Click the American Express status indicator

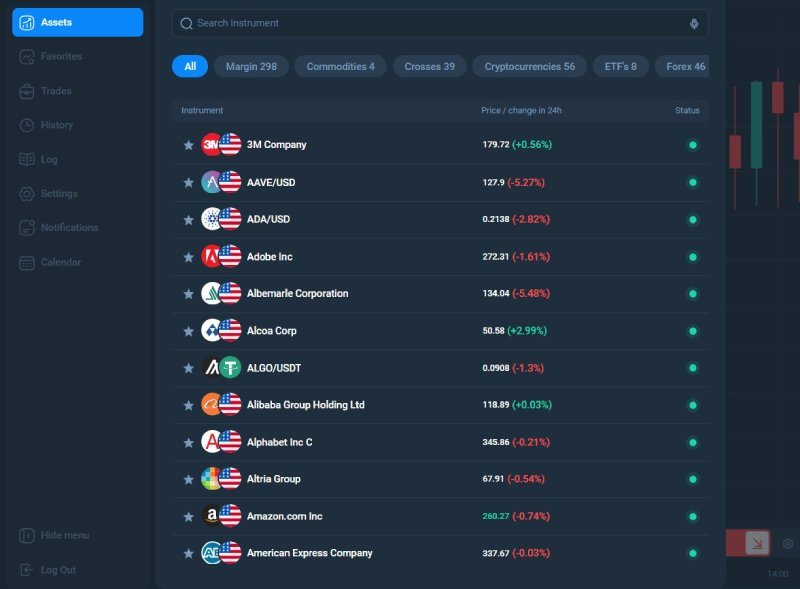[x=693, y=553]
